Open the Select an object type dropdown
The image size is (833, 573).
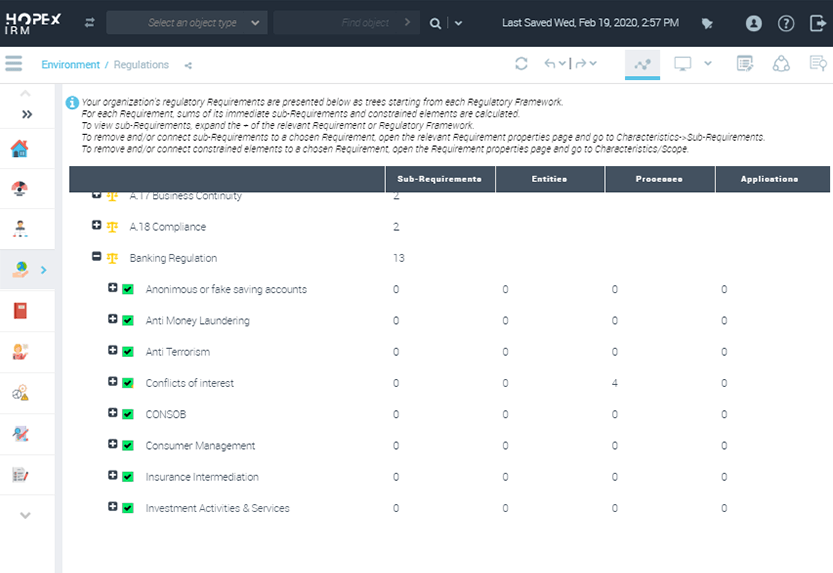[187, 23]
